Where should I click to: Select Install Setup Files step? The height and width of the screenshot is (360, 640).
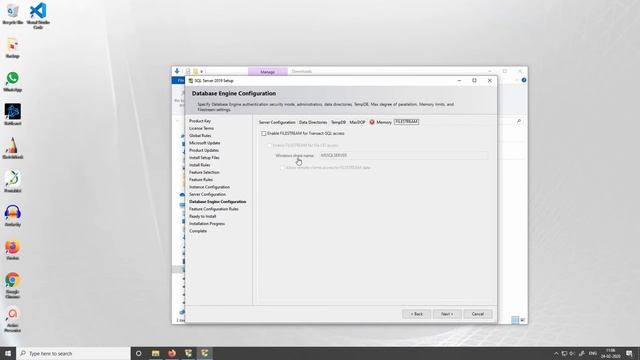(x=204, y=158)
